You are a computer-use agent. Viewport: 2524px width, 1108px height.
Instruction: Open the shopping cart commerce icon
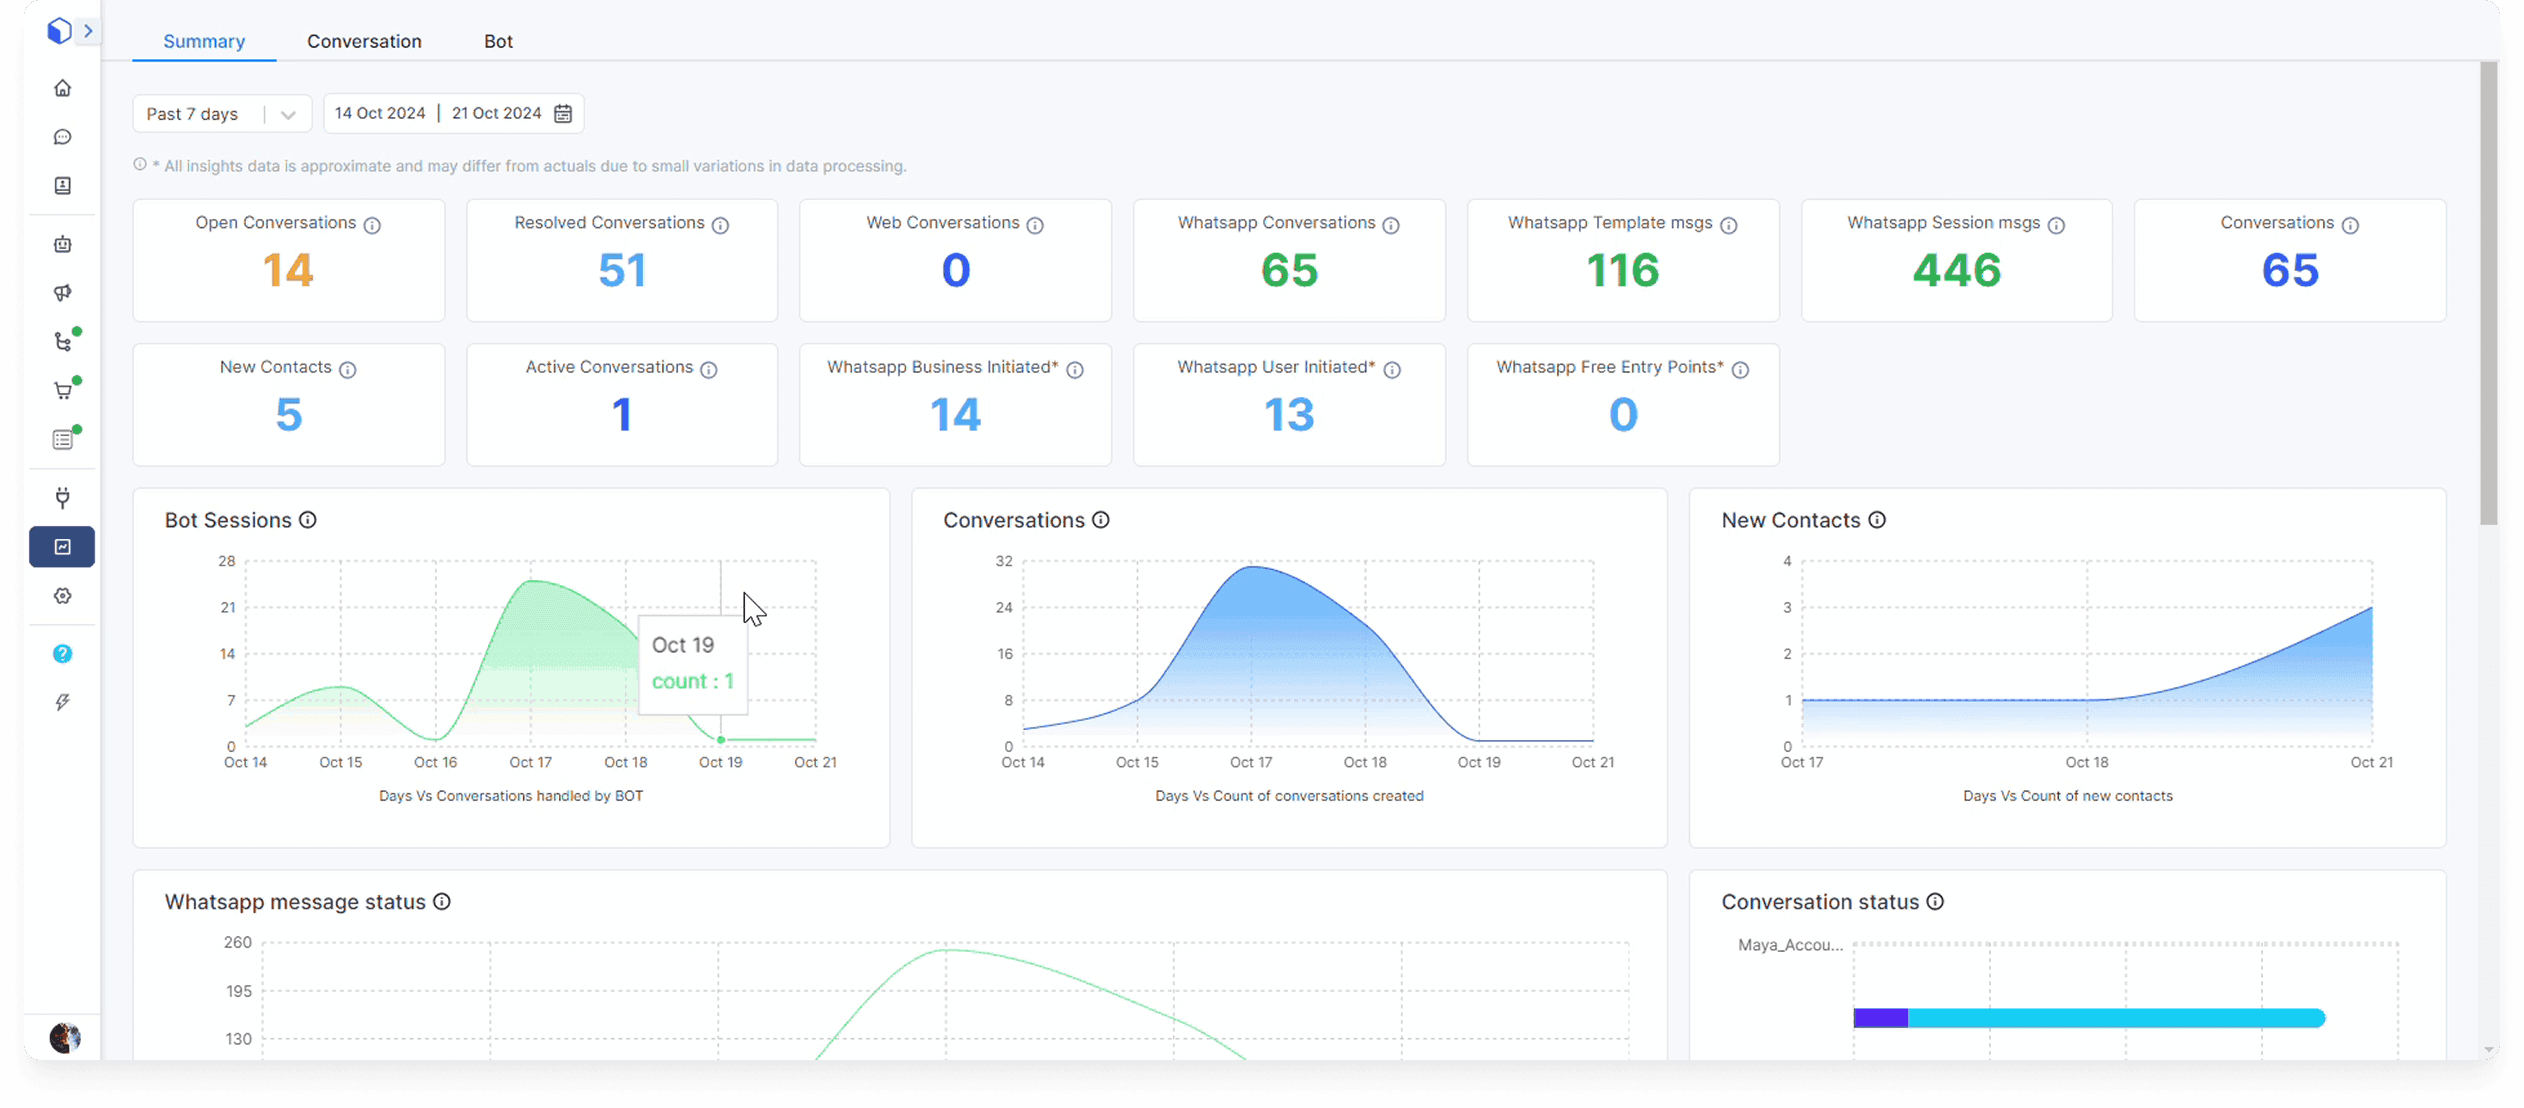[63, 391]
